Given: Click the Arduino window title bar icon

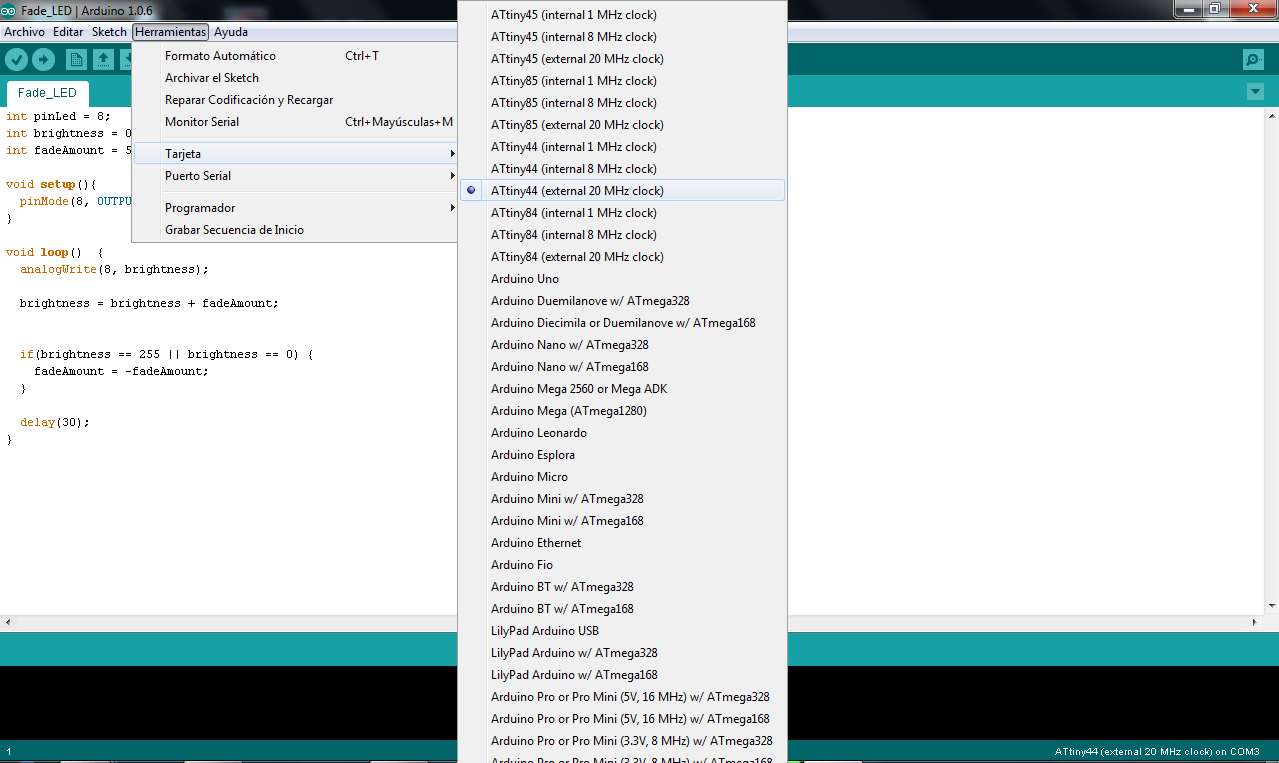Looking at the screenshot, I should point(9,9).
